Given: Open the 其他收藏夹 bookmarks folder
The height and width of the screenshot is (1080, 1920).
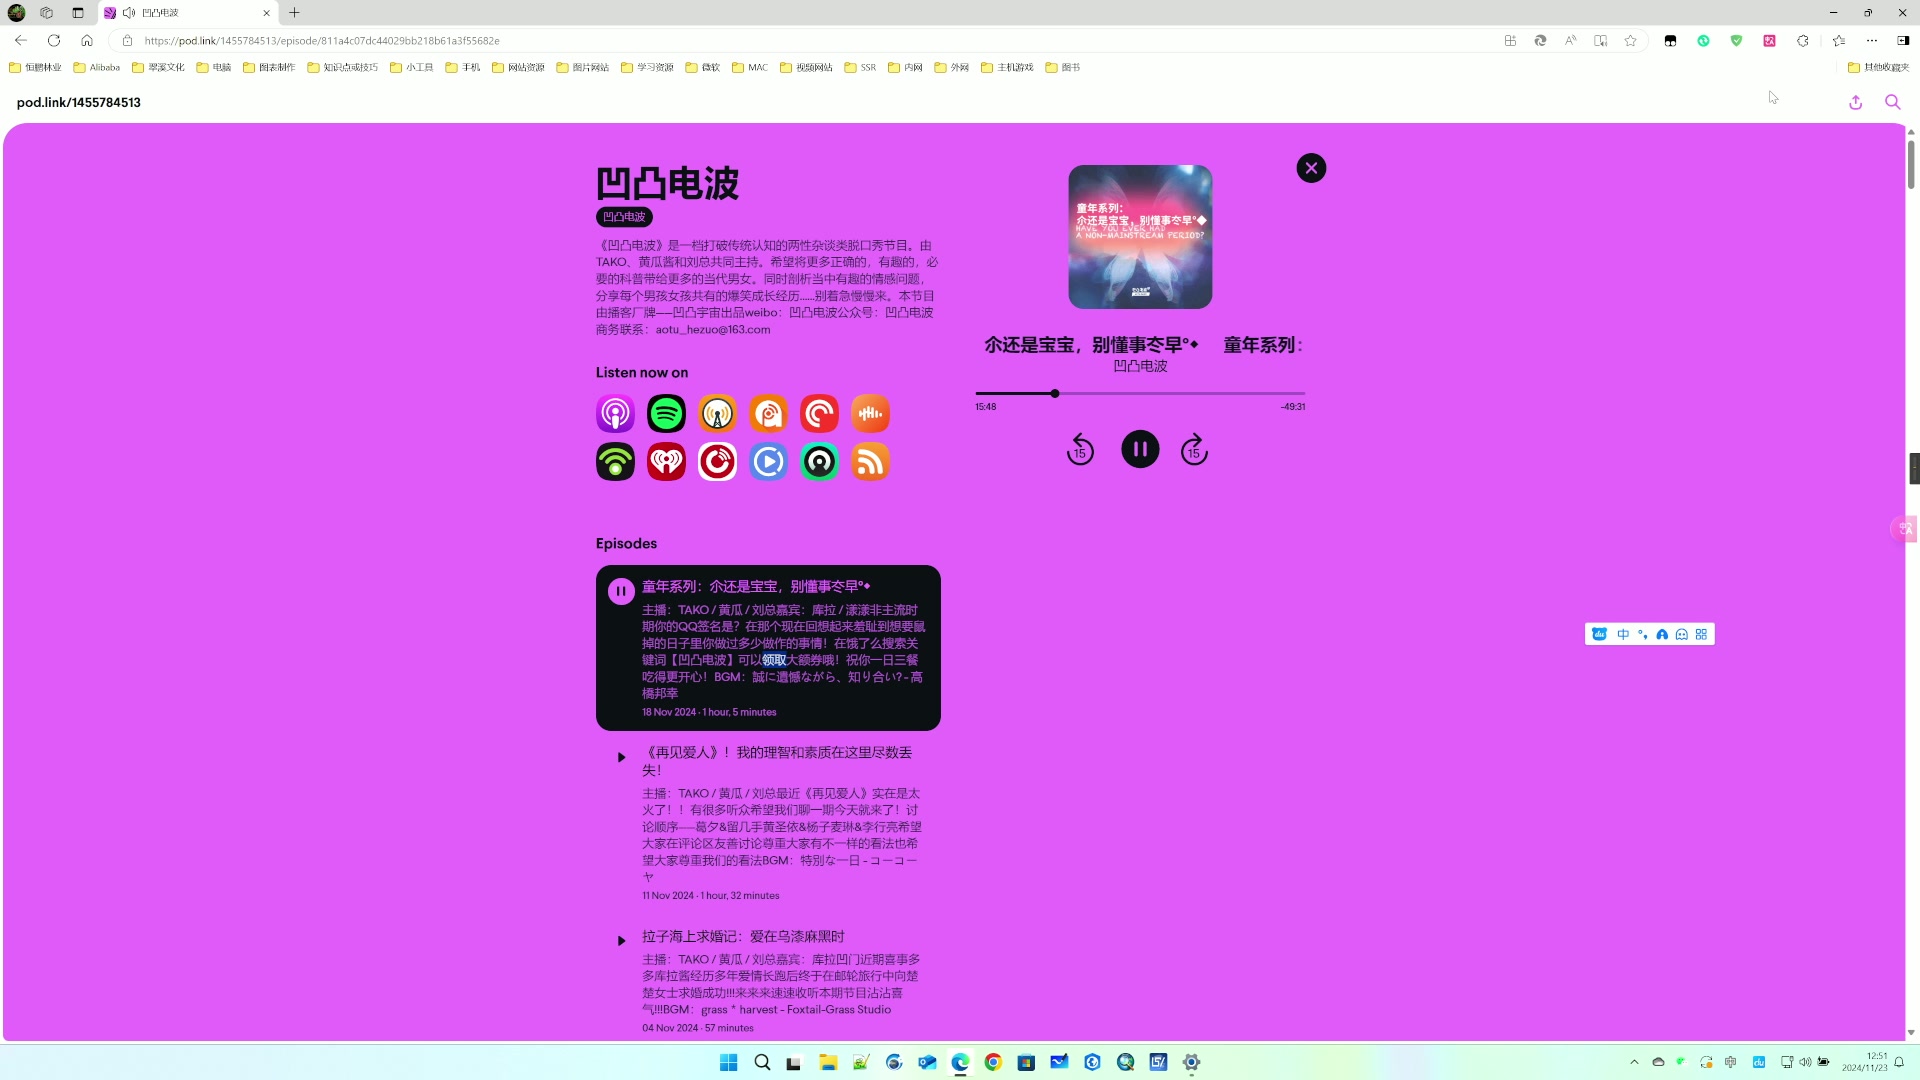Looking at the screenshot, I should click(x=1879, y=68).
